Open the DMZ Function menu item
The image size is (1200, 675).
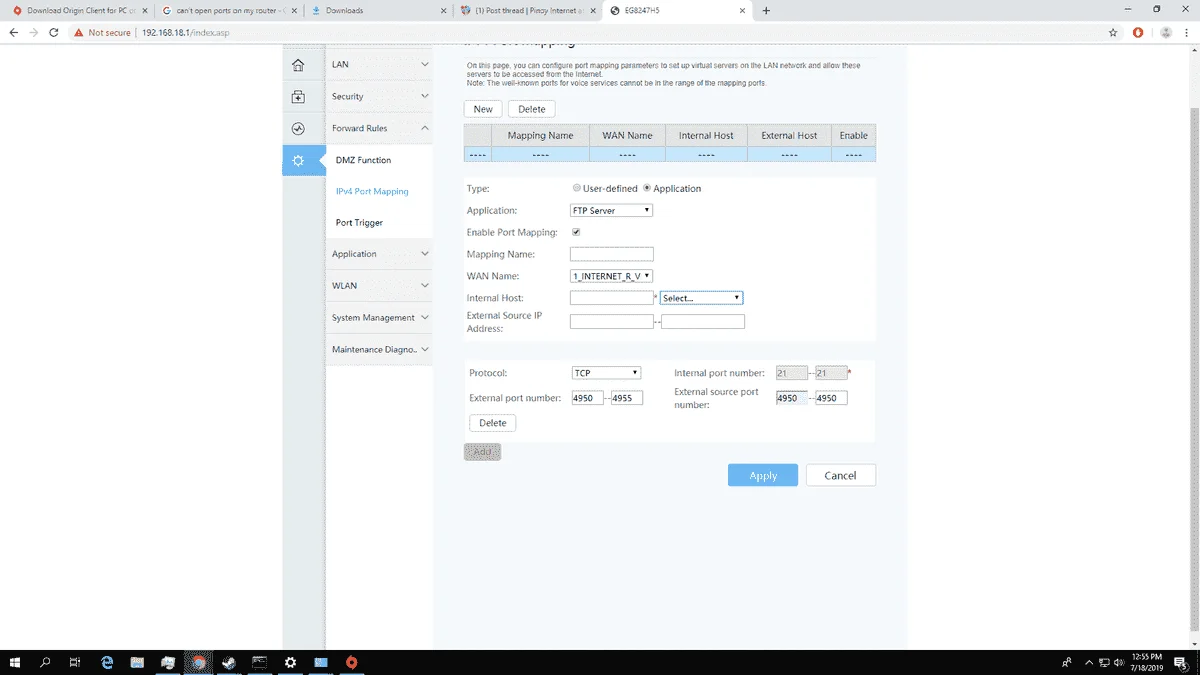pos(363,160)
